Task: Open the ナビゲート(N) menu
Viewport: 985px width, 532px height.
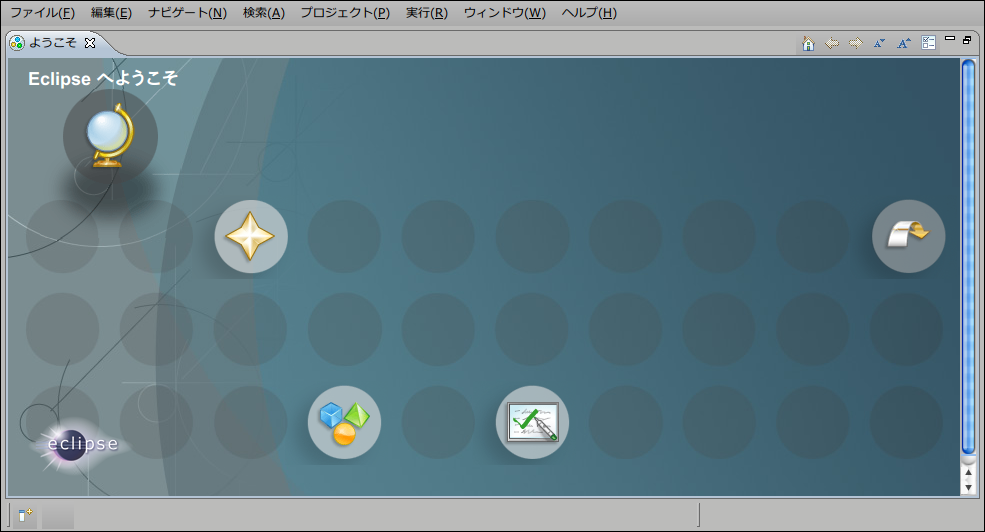Action: click(187, 13)
